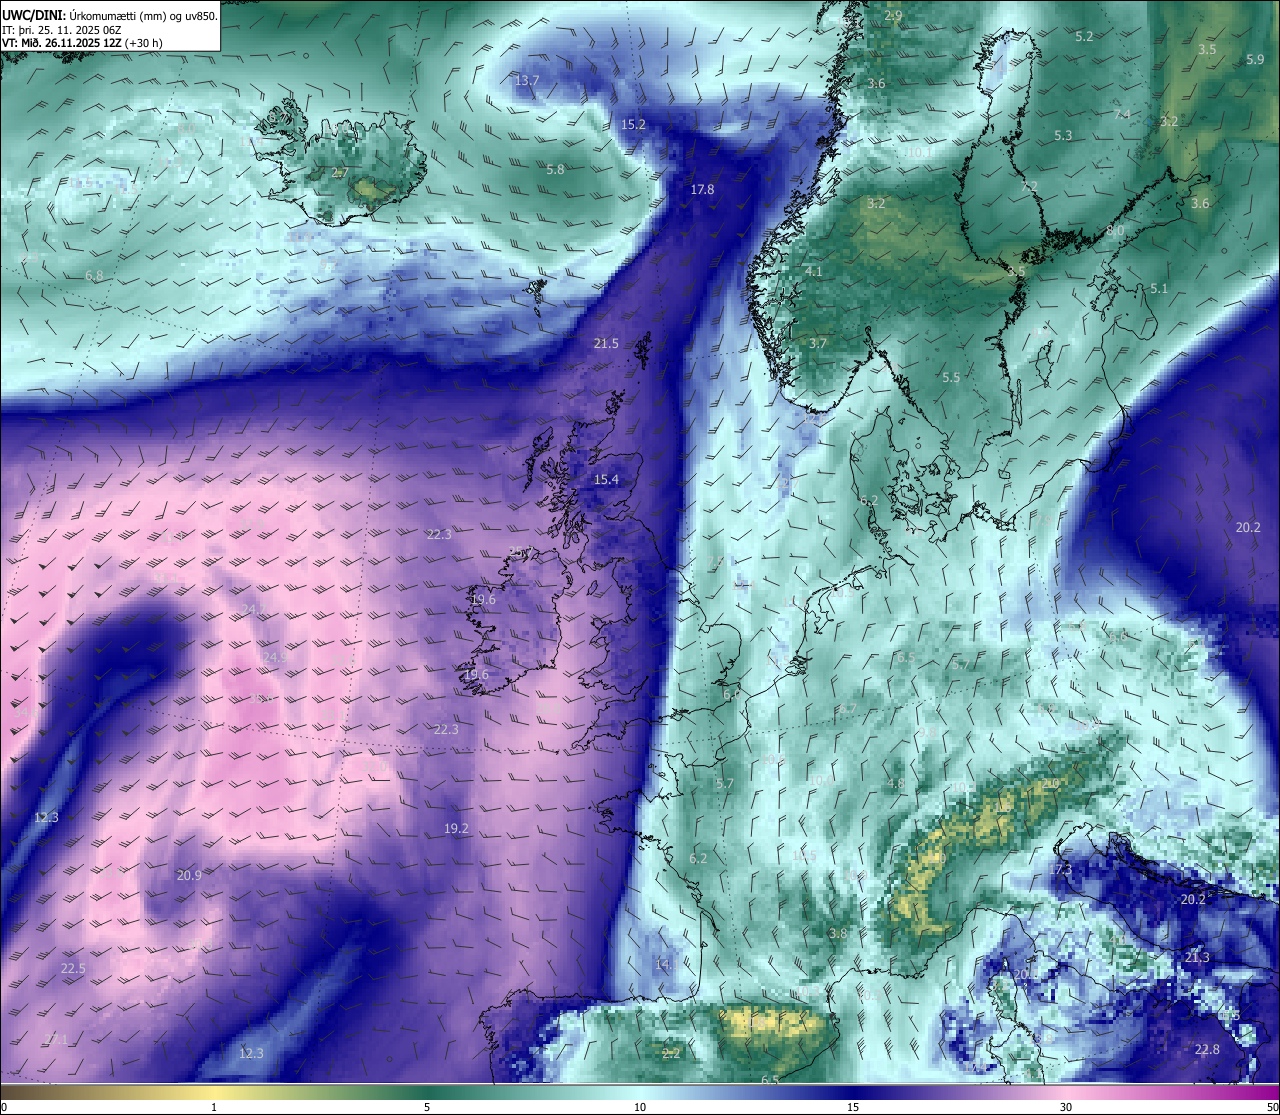
Task: Select the map value 4.1 over Norway
Action: point(813,271)
